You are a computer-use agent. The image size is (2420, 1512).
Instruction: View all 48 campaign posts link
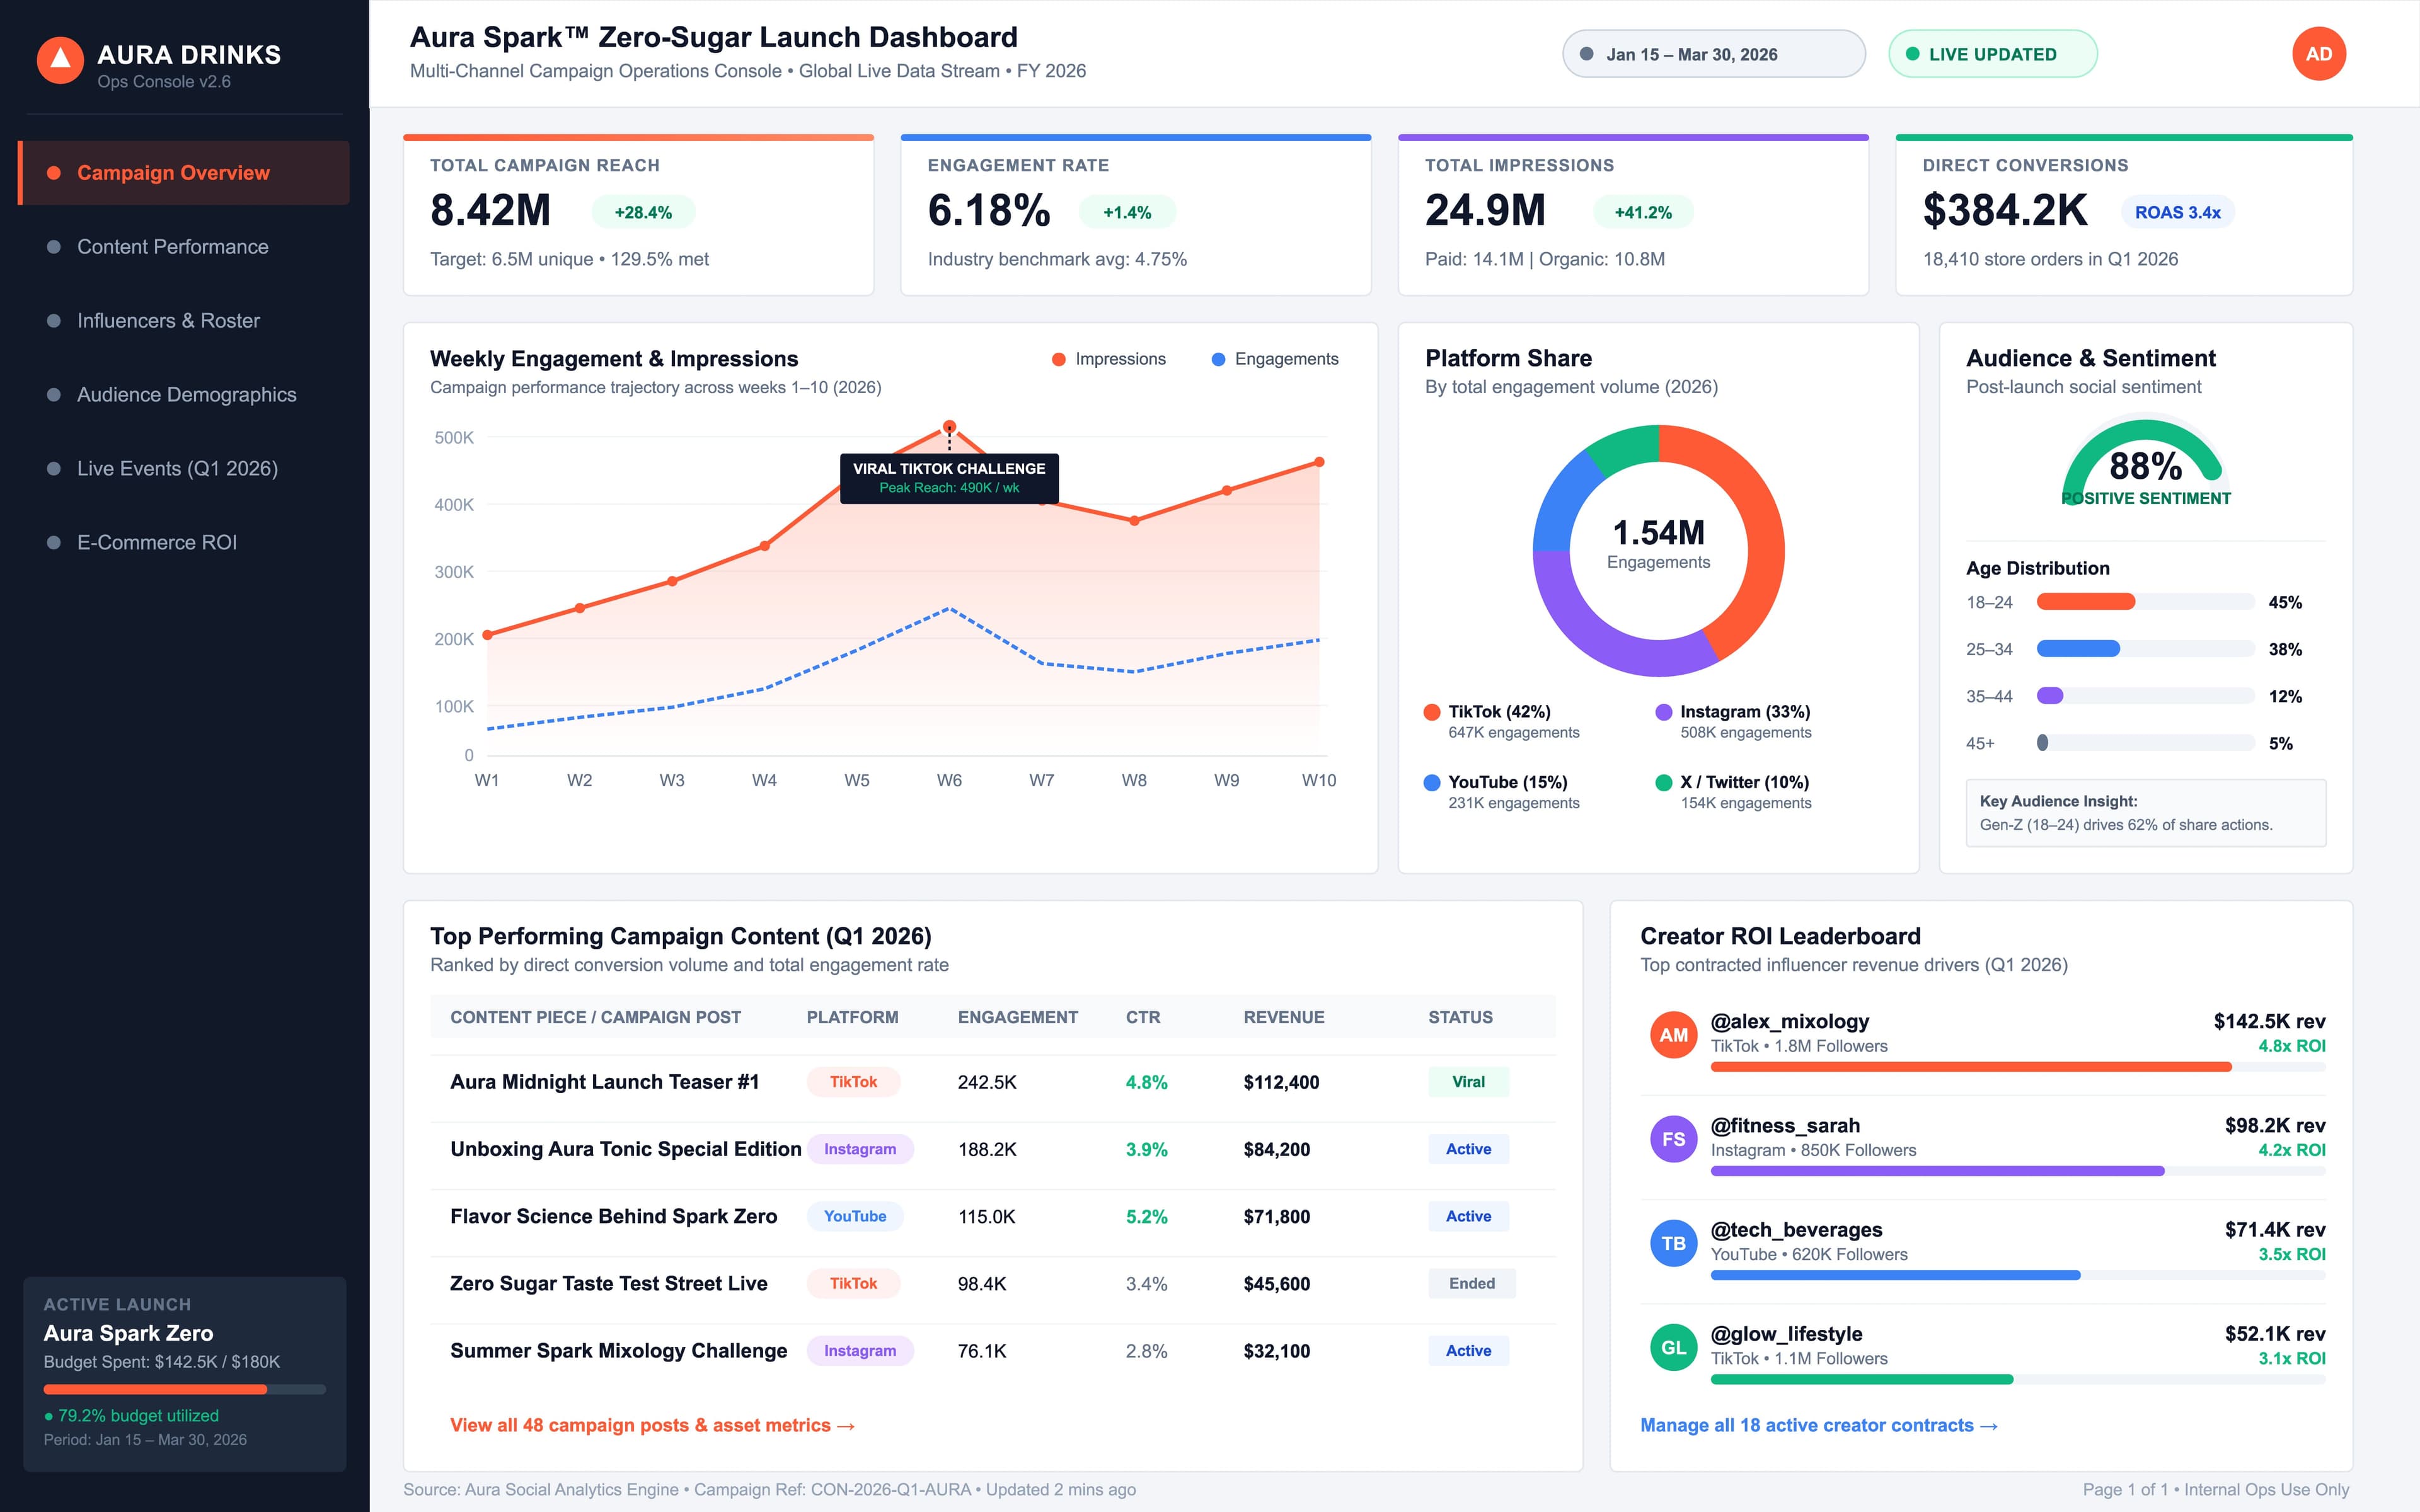pyautogui.click(x=652, y=1425)
